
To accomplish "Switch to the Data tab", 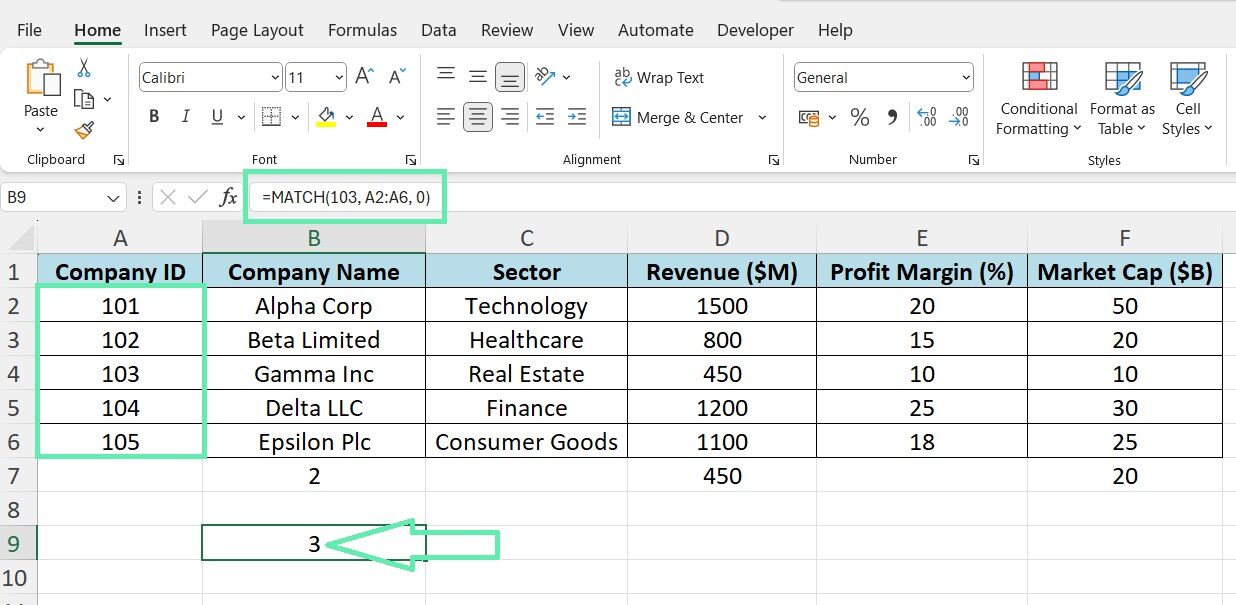I will pos(438,30).
